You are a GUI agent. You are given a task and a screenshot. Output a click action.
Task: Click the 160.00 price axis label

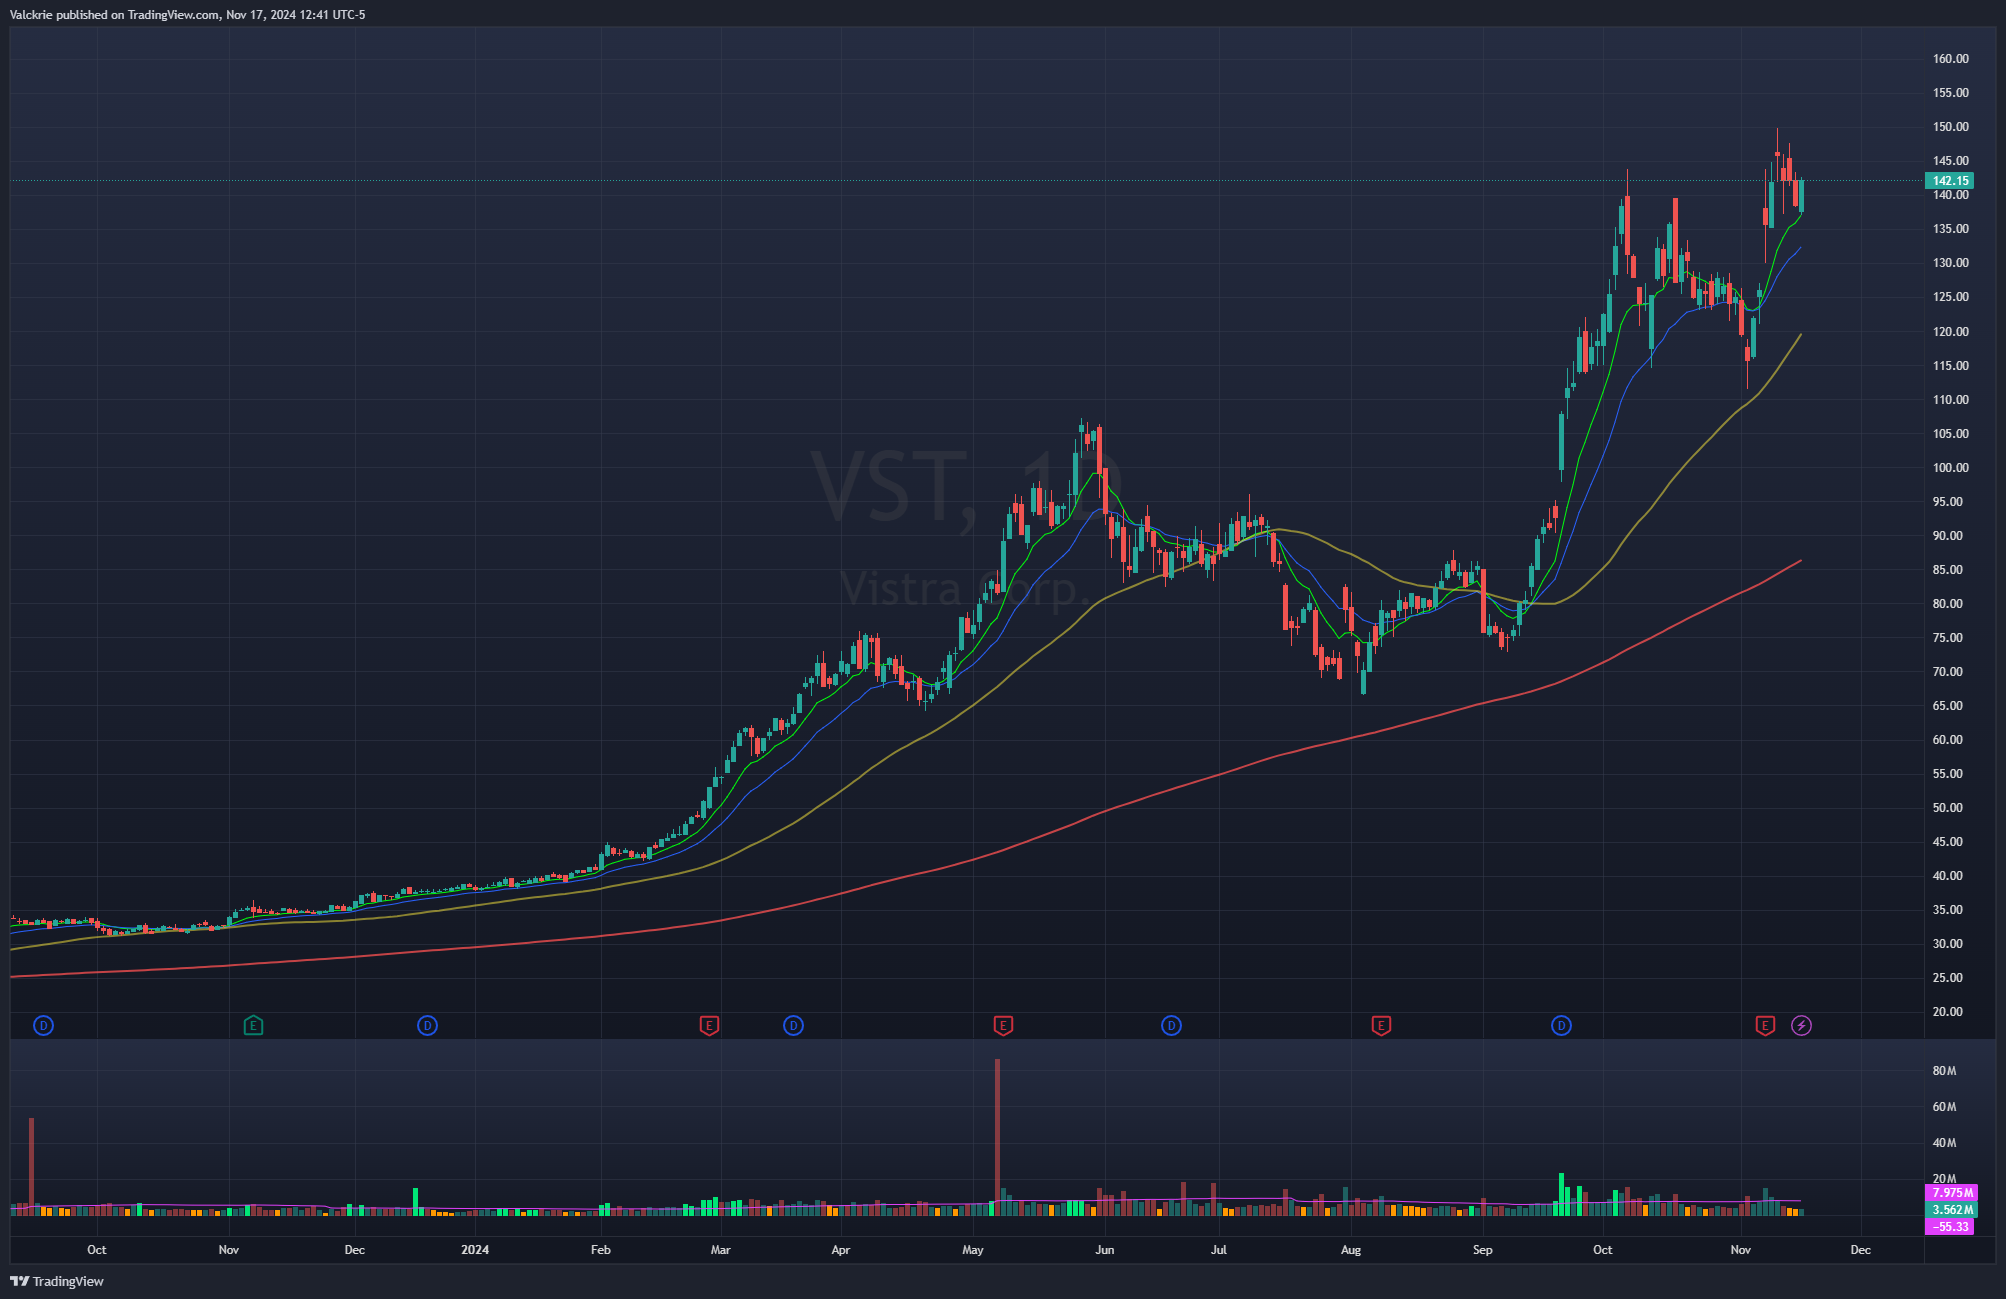point(1950,59)
